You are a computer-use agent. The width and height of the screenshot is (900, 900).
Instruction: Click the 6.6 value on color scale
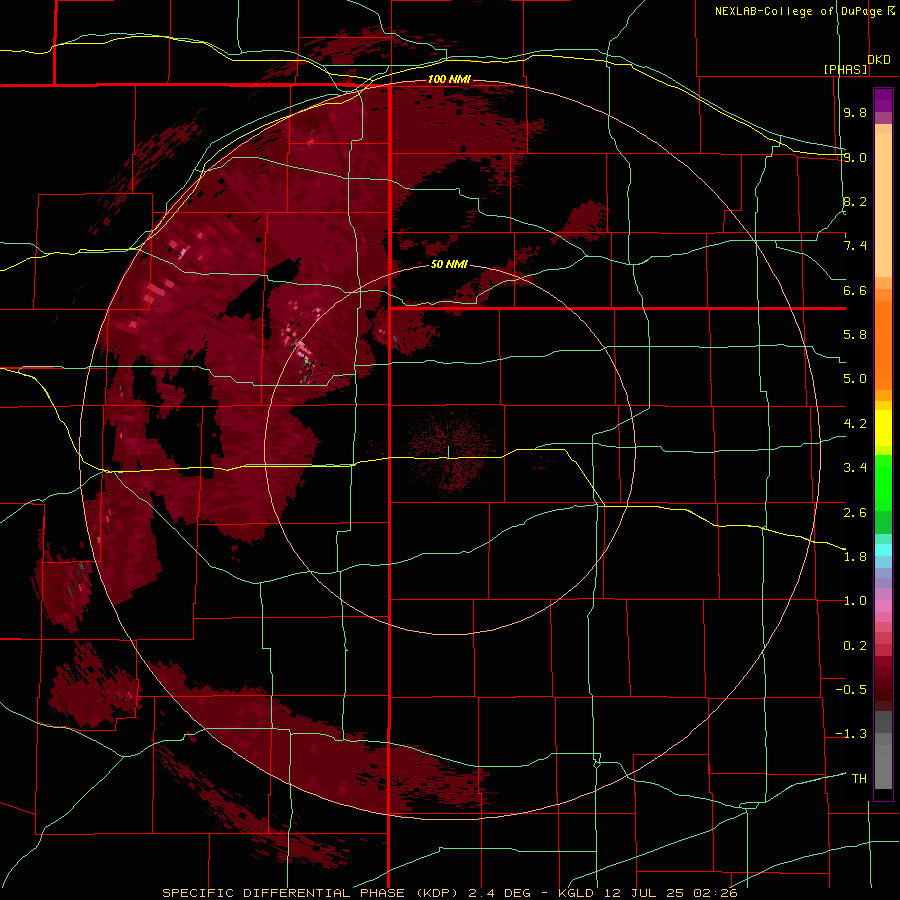coord(855,290)
